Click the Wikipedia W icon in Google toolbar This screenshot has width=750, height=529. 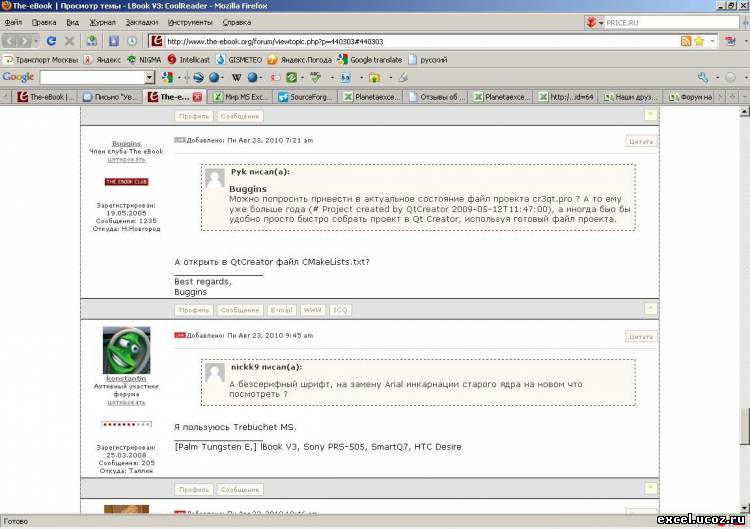[x=236, y=77]
